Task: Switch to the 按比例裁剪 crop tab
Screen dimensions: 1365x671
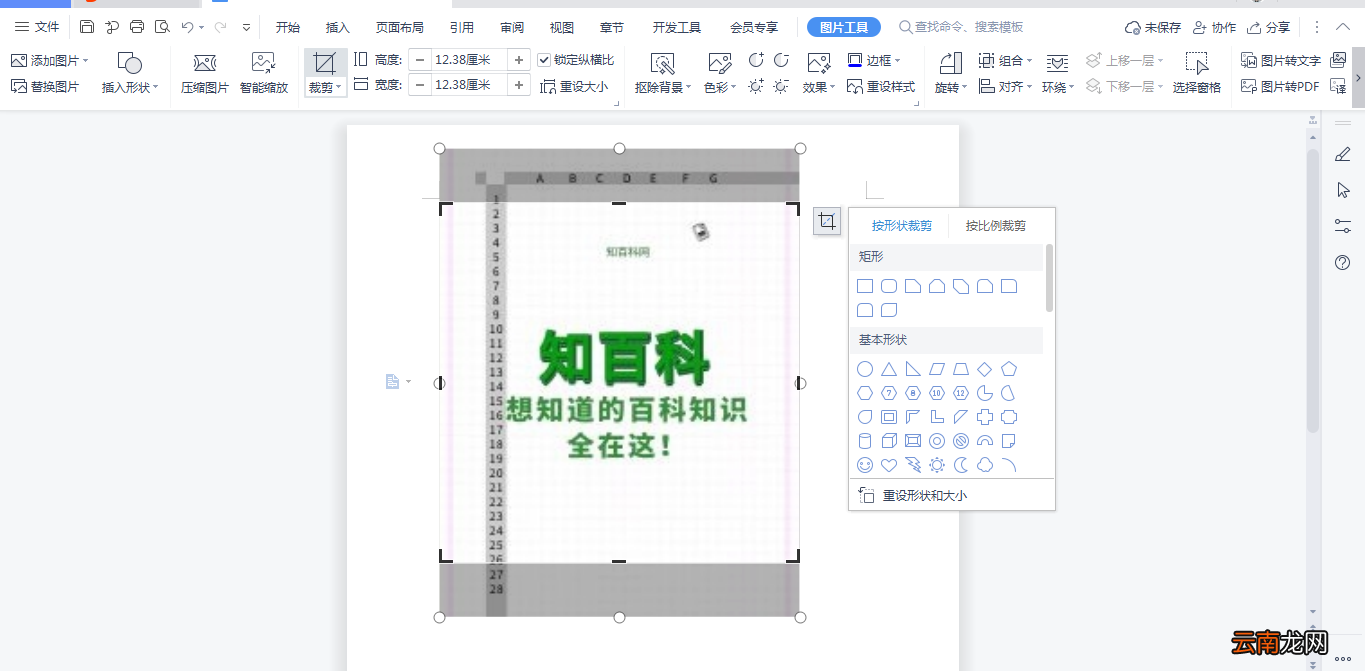Action: coord(996,226)
